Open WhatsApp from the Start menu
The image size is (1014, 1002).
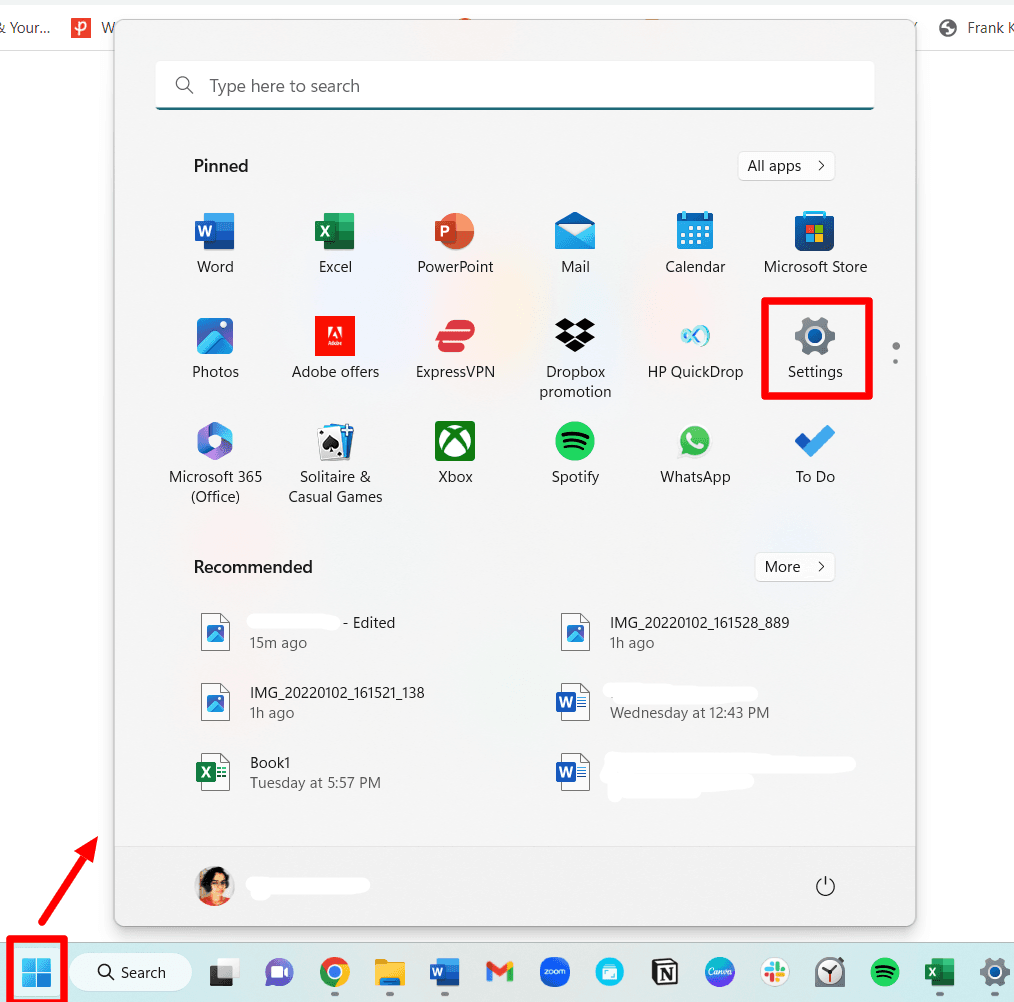click(x=694, y=441)
